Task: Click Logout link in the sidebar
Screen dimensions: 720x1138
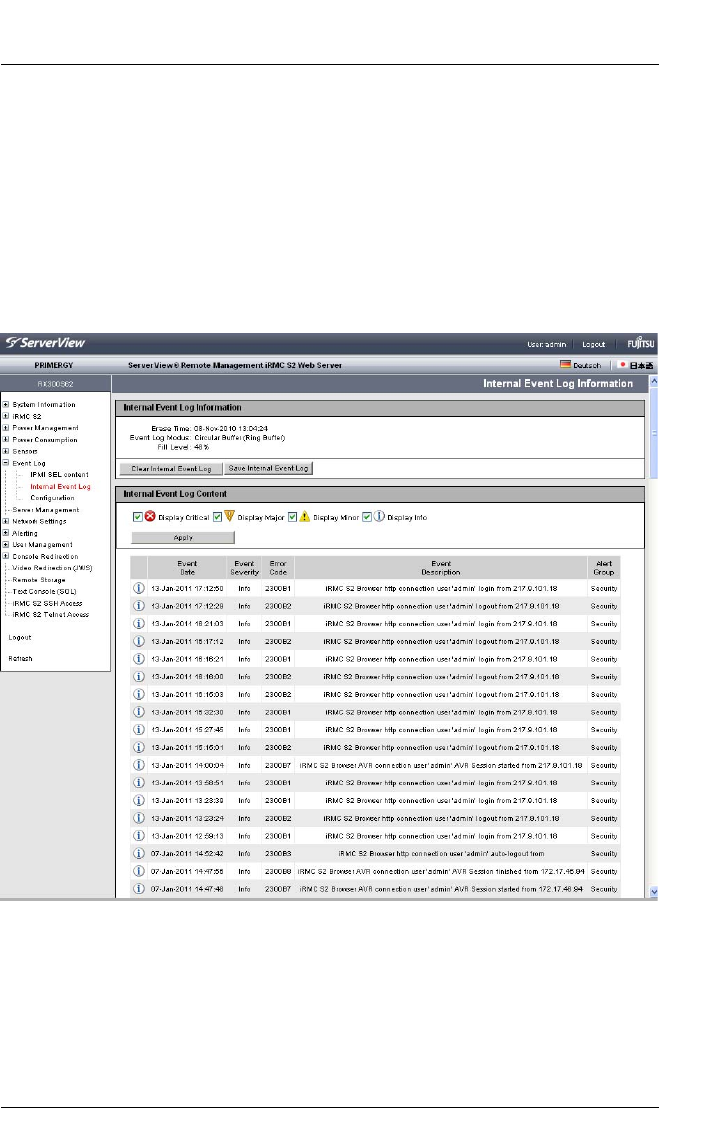Action: pyautogui.click(x=20, y=637)
